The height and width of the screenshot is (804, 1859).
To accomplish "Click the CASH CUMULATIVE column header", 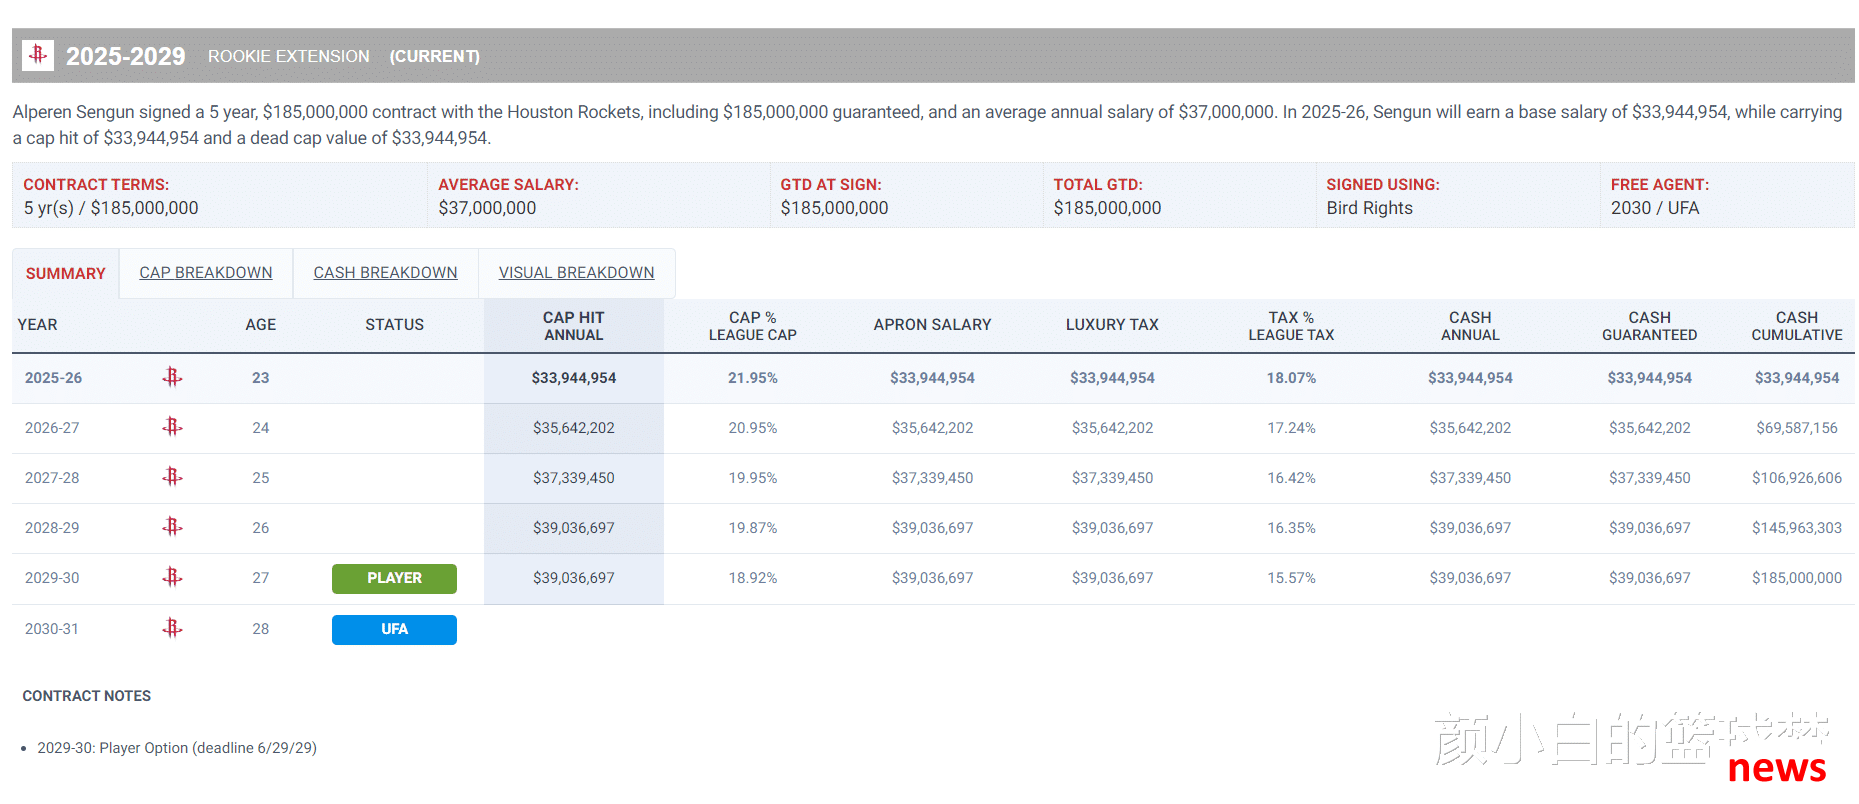I will click(1797, 326).
